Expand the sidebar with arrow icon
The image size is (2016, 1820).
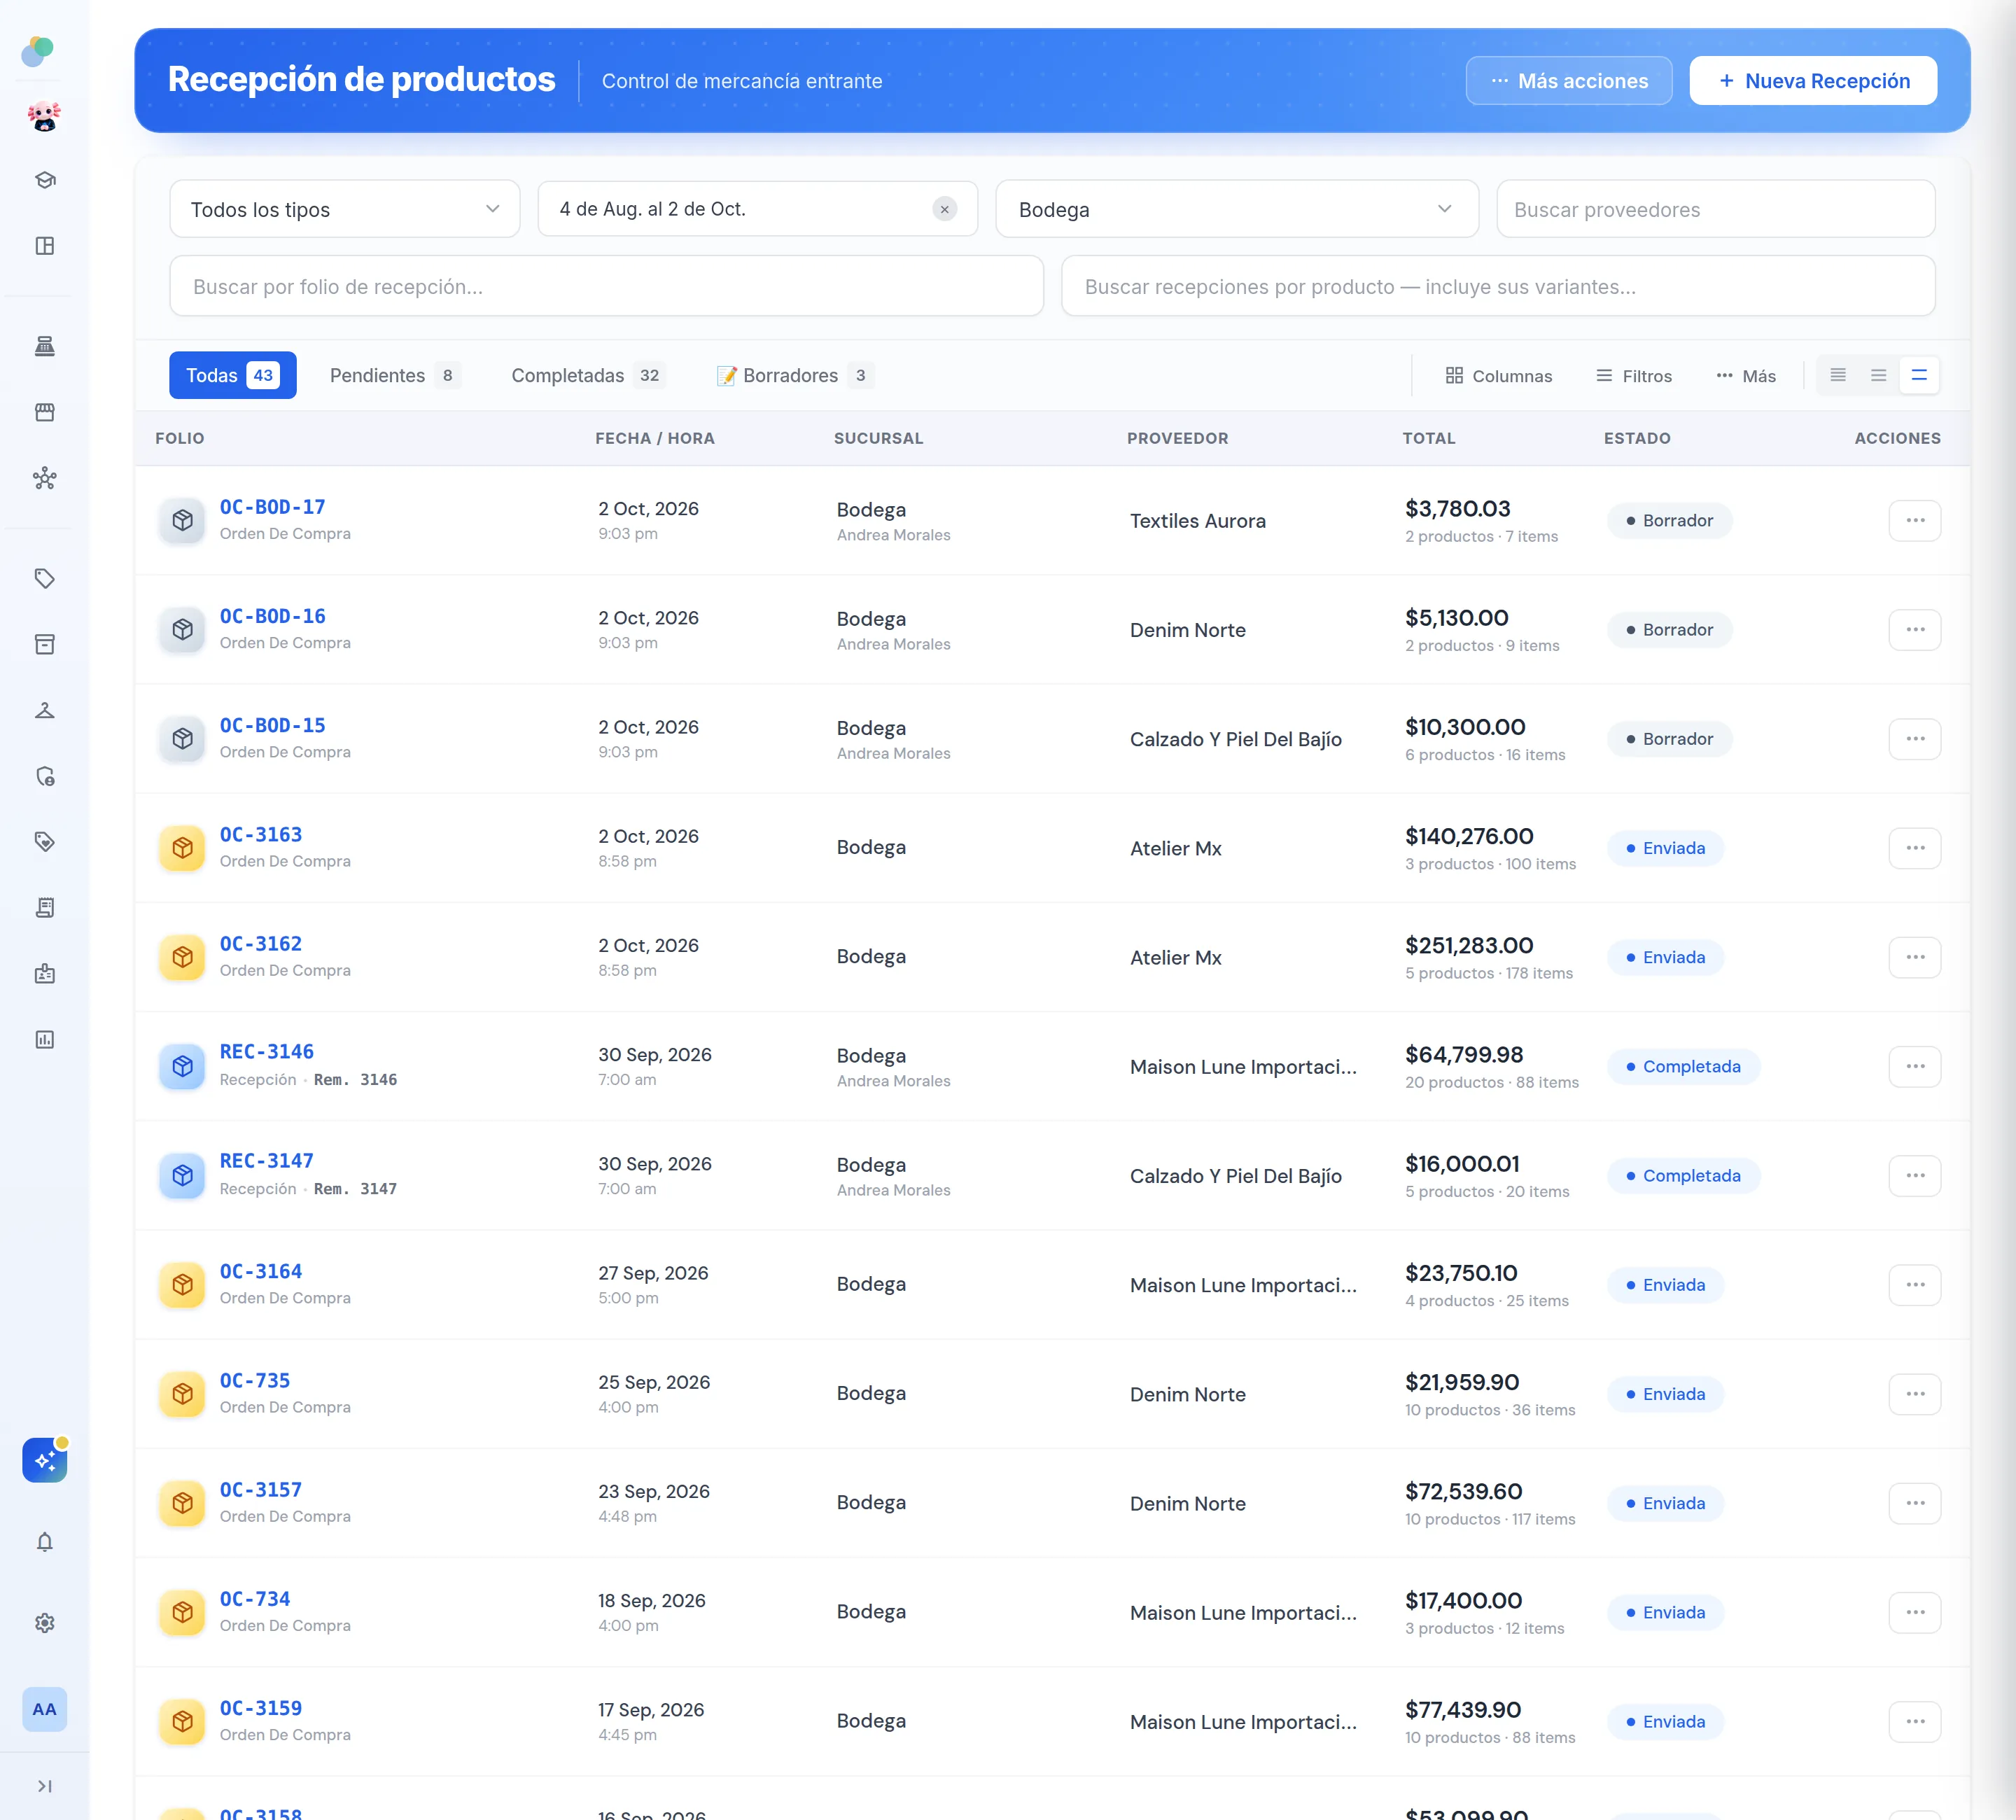pos(45,1786)
